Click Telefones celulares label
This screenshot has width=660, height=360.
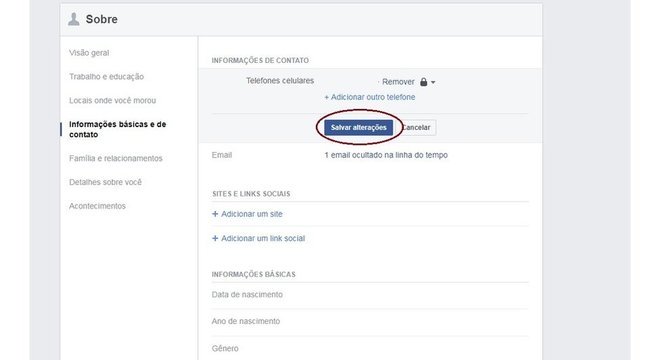[280, 80]
